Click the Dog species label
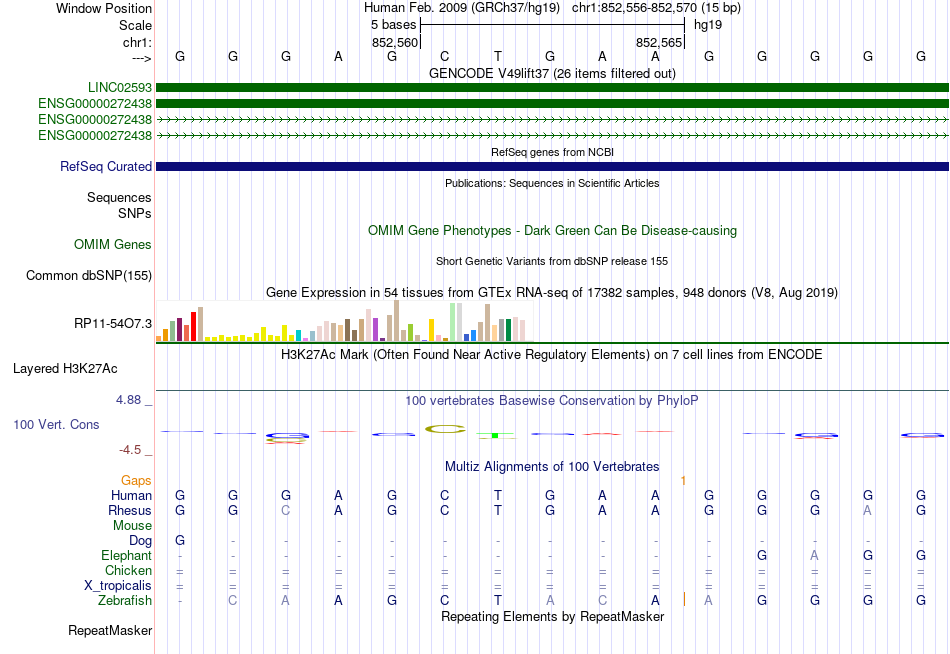The height and width of the screenshot is (654, 950). pyautogui.click(x=140, y=541)
